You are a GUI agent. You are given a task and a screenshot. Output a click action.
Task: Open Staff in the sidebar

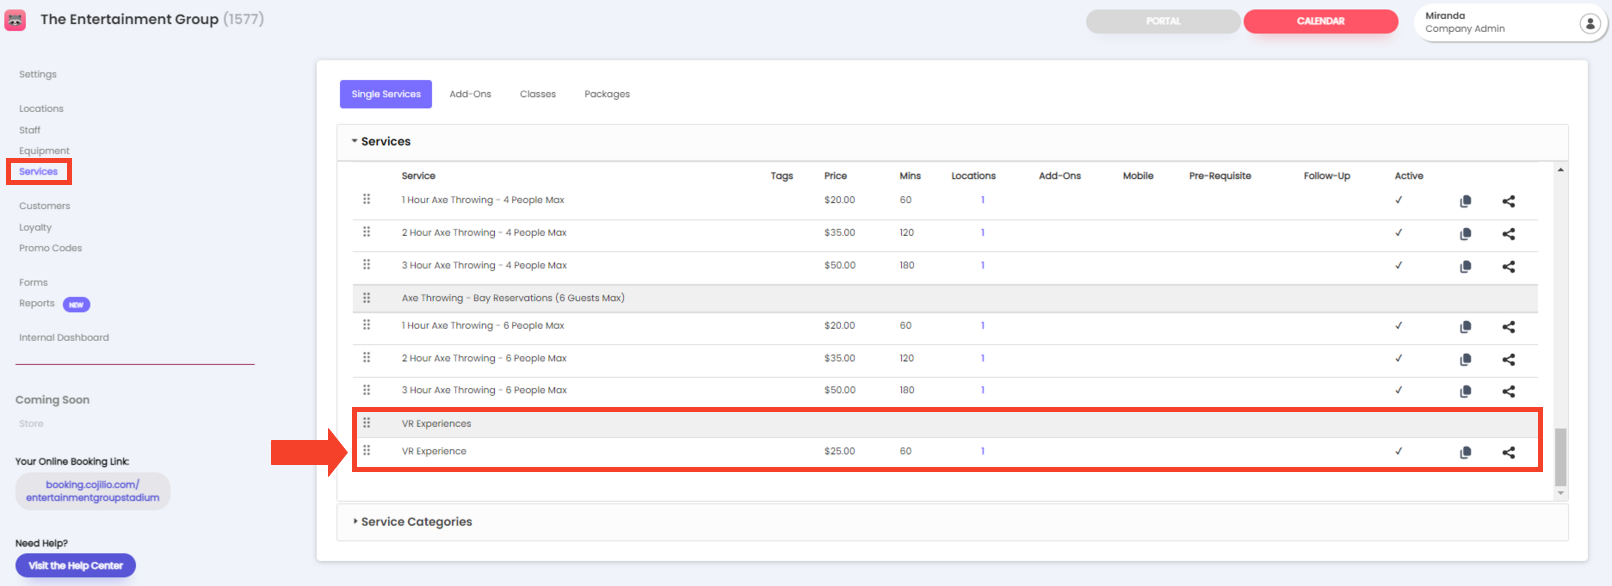(30, 130)
